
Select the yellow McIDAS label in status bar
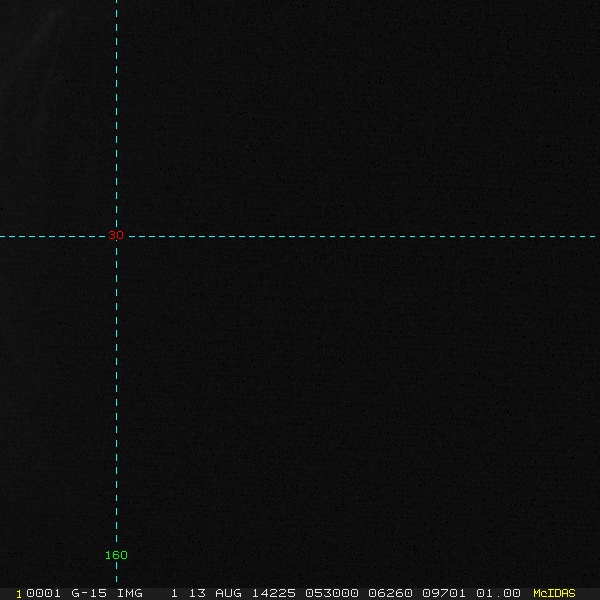pos(554,593)
